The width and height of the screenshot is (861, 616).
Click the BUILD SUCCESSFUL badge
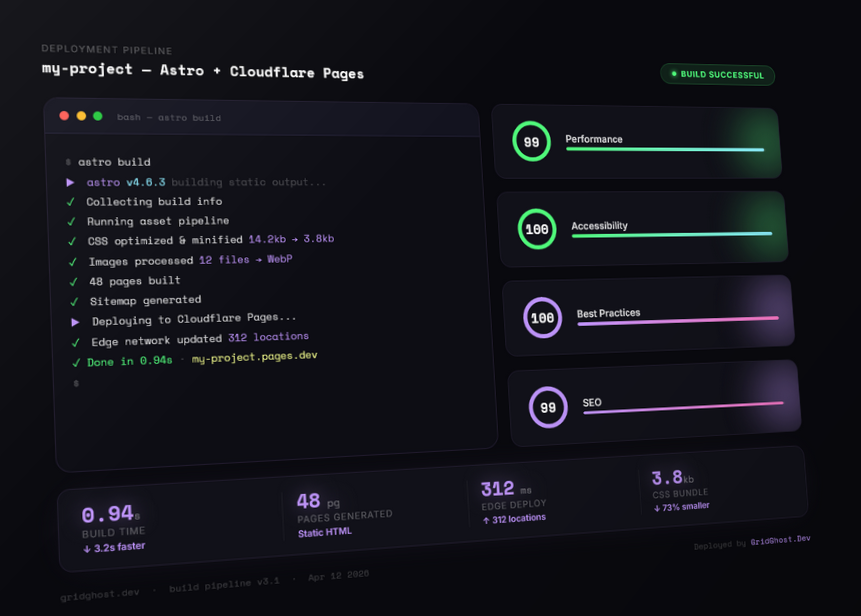(x=717, y=74)
